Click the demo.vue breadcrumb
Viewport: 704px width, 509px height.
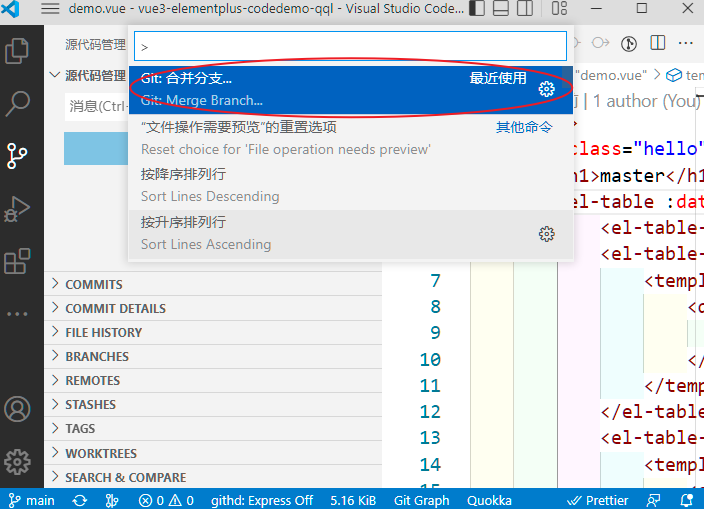(x=611, y=75)
